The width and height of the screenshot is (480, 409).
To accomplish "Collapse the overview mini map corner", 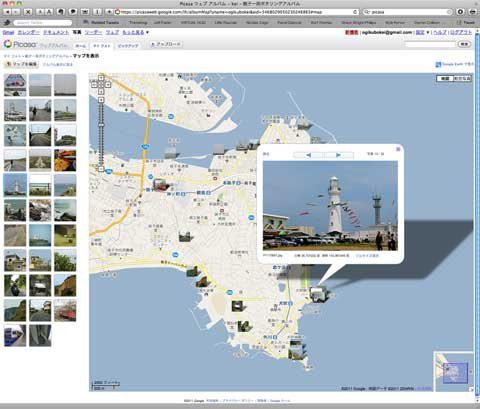I will (471, 389).
